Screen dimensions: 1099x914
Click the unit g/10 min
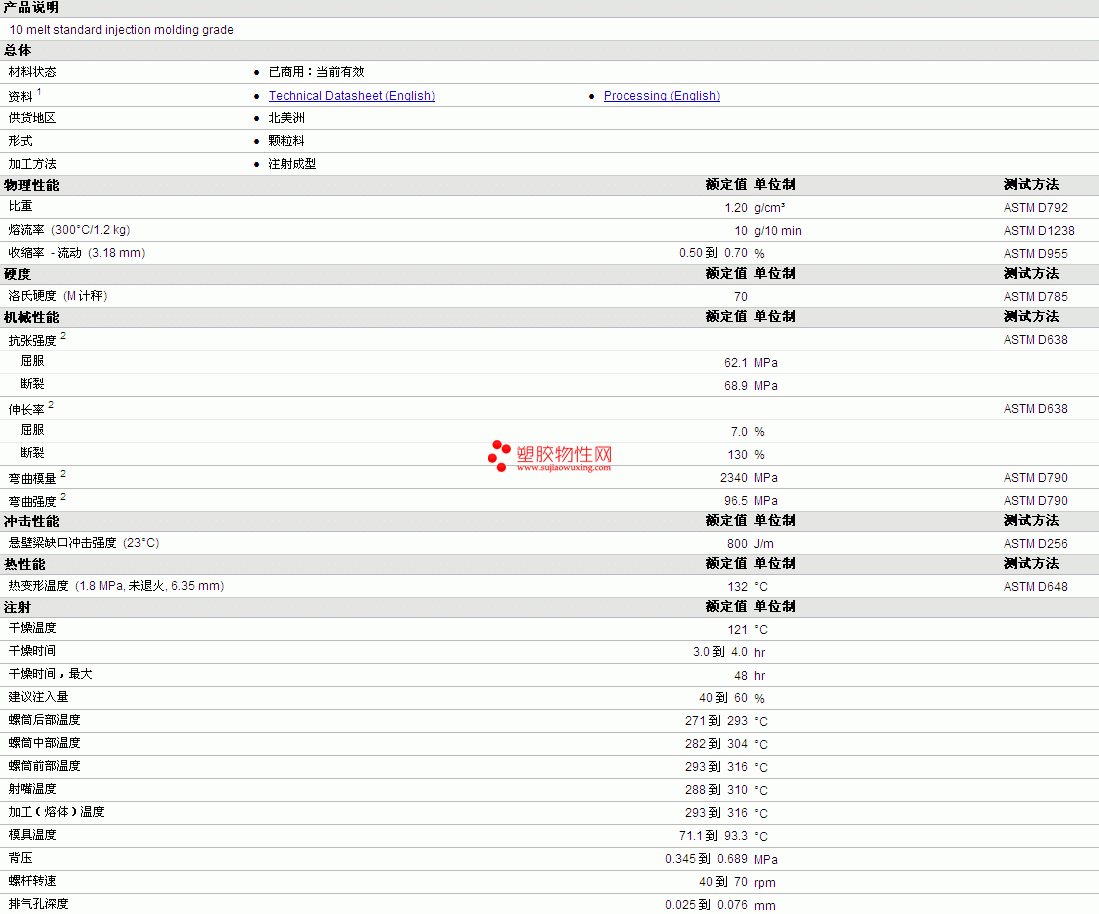[x=777, y=231]
